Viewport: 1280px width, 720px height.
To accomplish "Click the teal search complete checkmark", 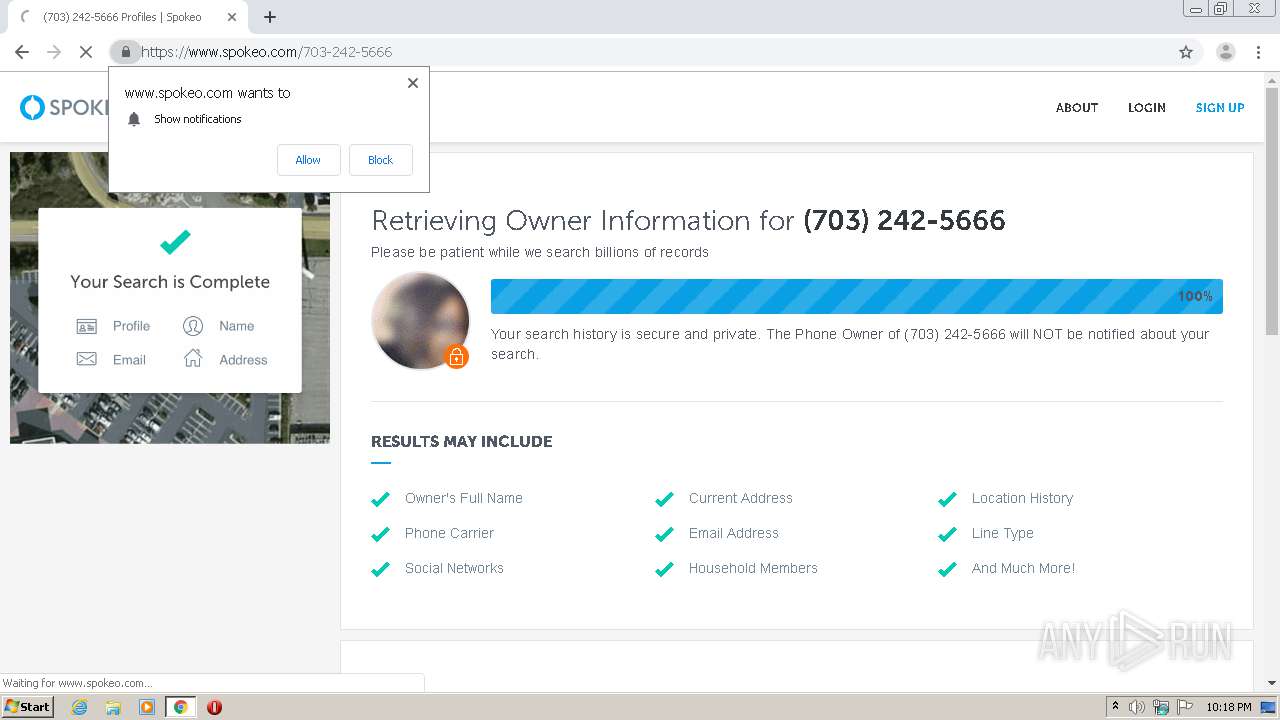I will [x=175, y=242].
